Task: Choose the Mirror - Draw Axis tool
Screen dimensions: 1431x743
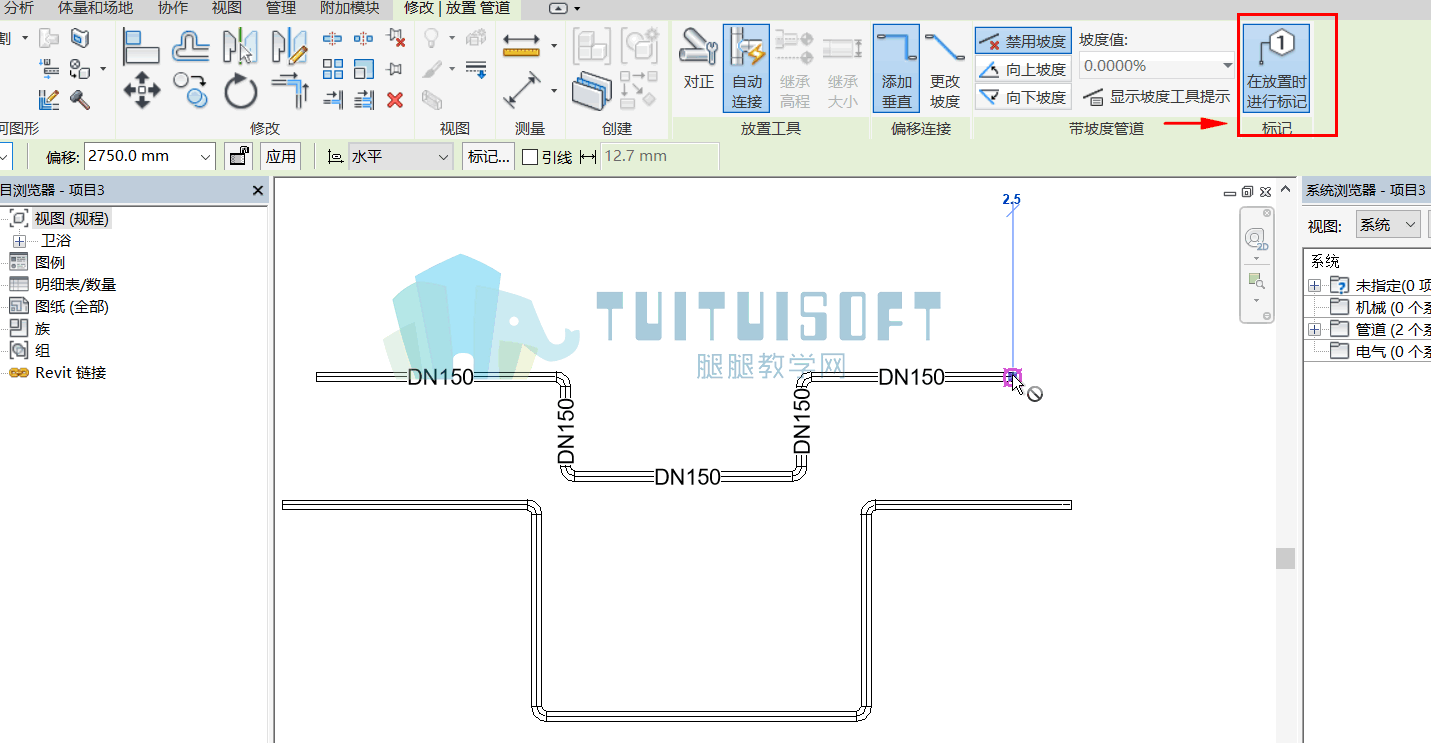Action: click(x=290, y=46)
